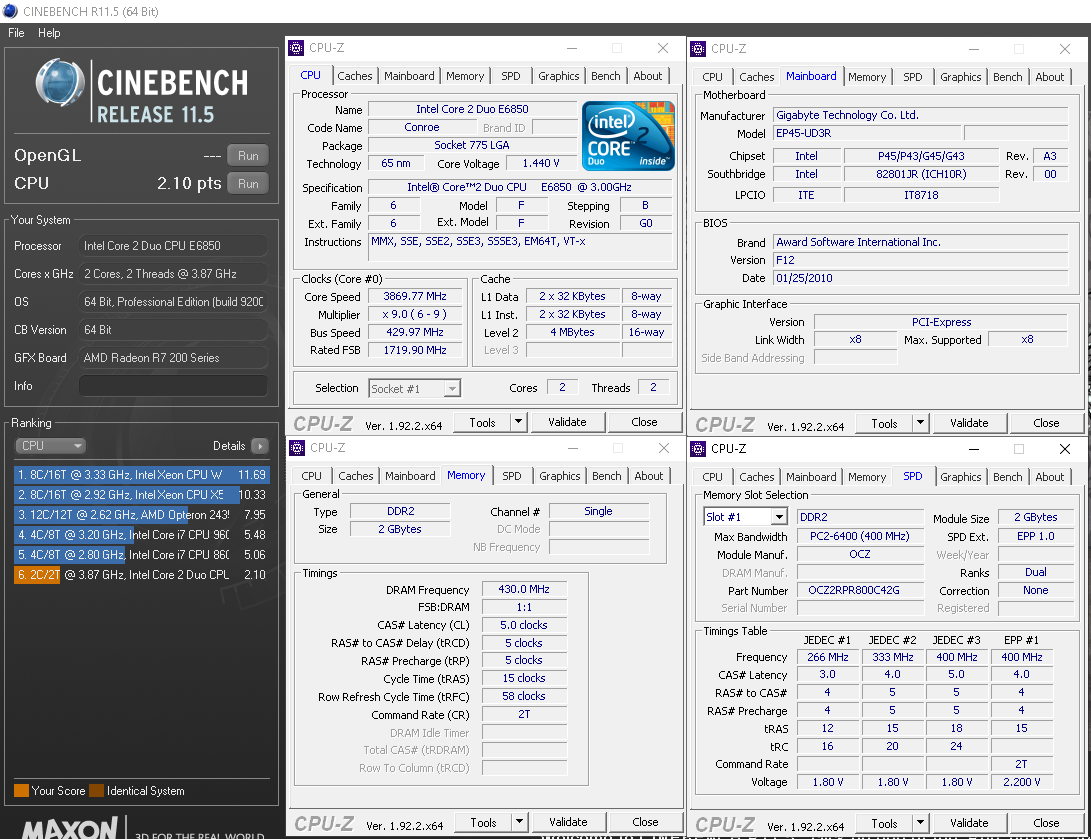Click EPP #1 voltage 2.200 V
1091x839 pixels.
(x=1021, y=782)
